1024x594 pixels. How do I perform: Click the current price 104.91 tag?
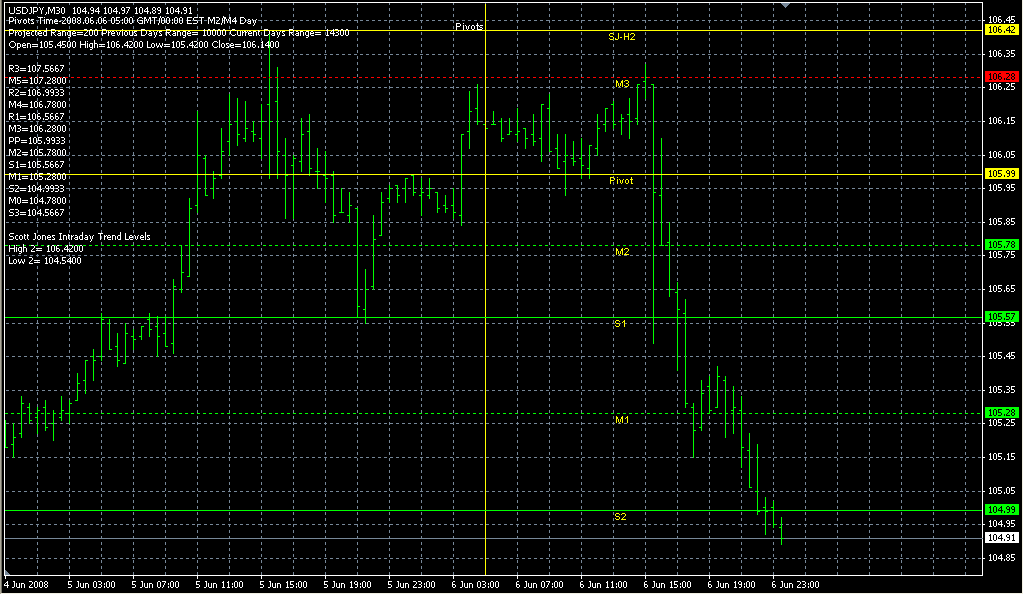[x=1001, y=537]
